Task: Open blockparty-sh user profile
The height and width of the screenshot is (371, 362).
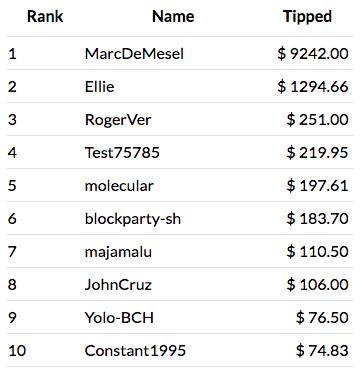Action: 133,219
